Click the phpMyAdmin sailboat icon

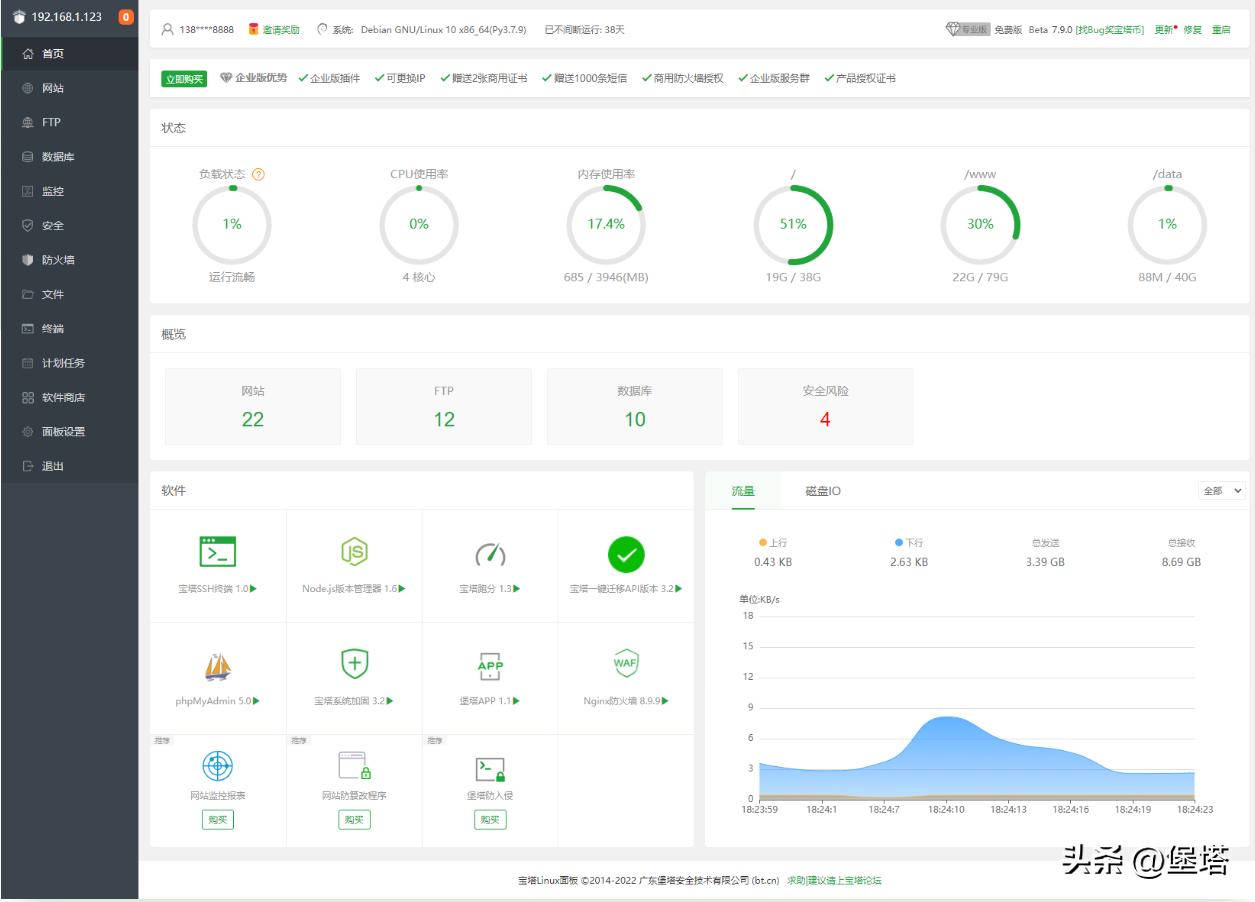pos(218,666)
